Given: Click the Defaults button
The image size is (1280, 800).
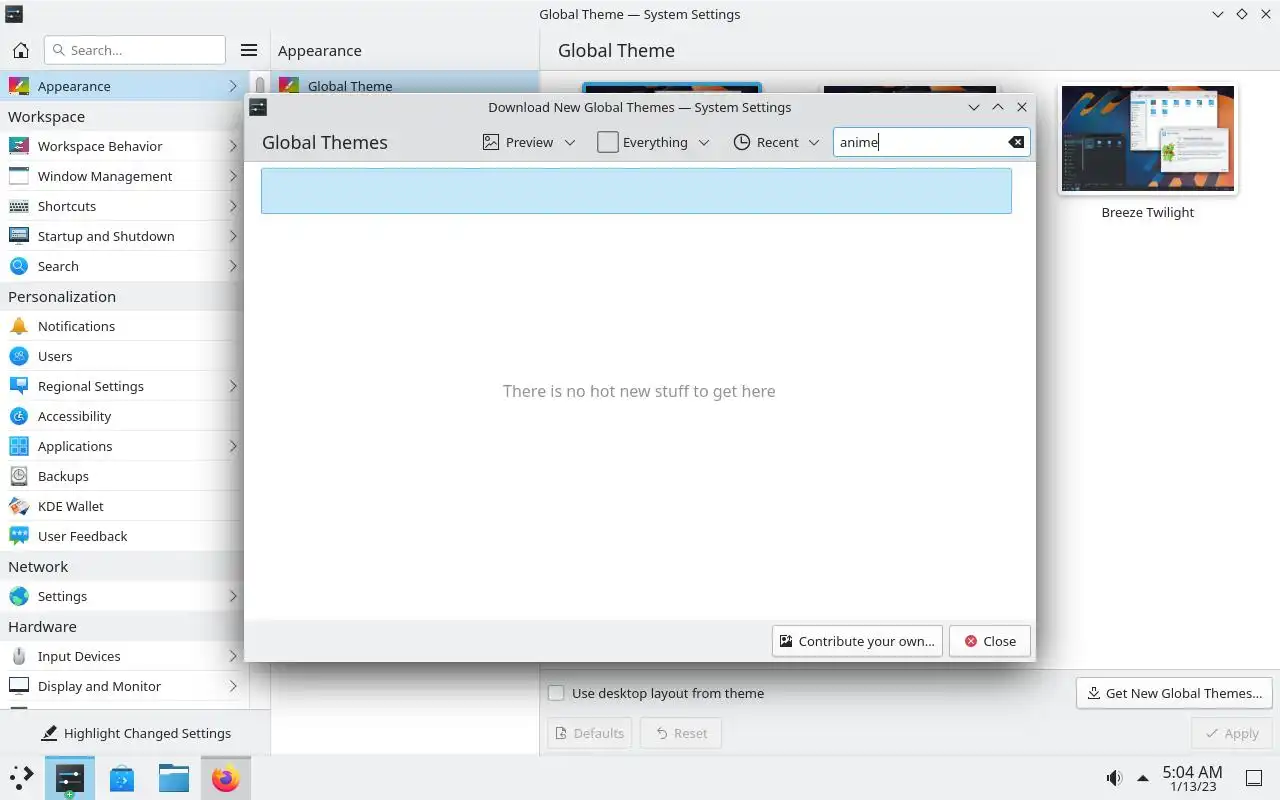Looking at the screenshot, I should tap(590, 733).
